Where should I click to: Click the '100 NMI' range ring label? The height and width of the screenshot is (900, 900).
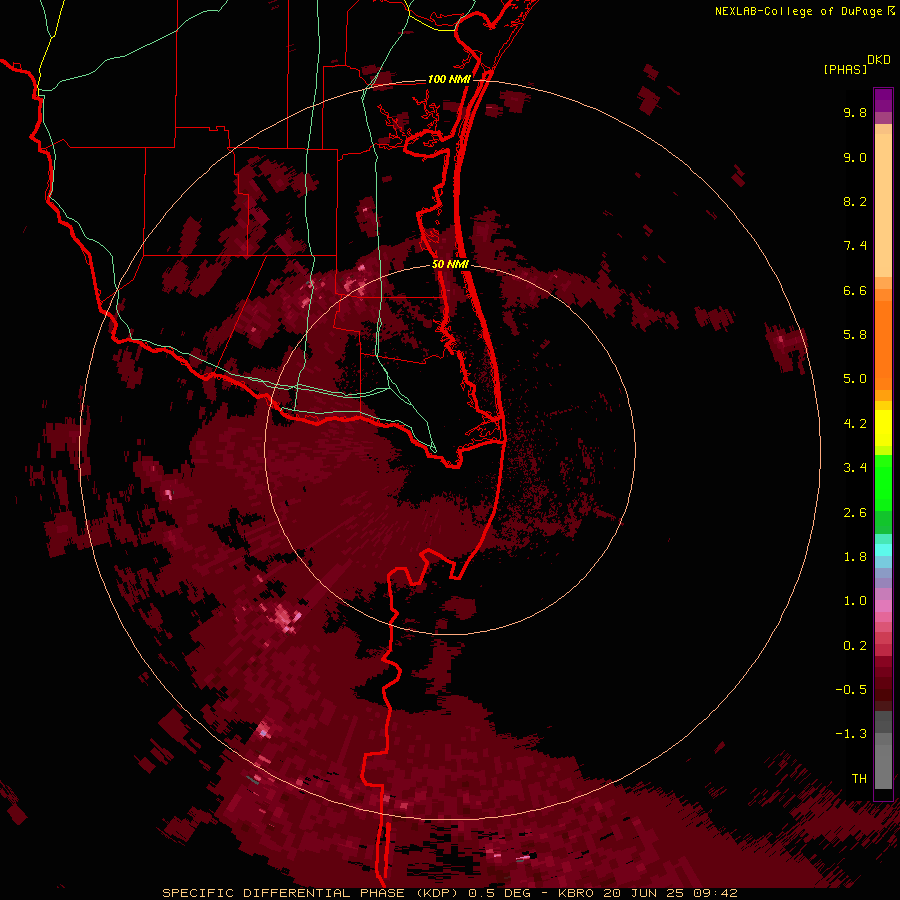click(x=449, y=79)
